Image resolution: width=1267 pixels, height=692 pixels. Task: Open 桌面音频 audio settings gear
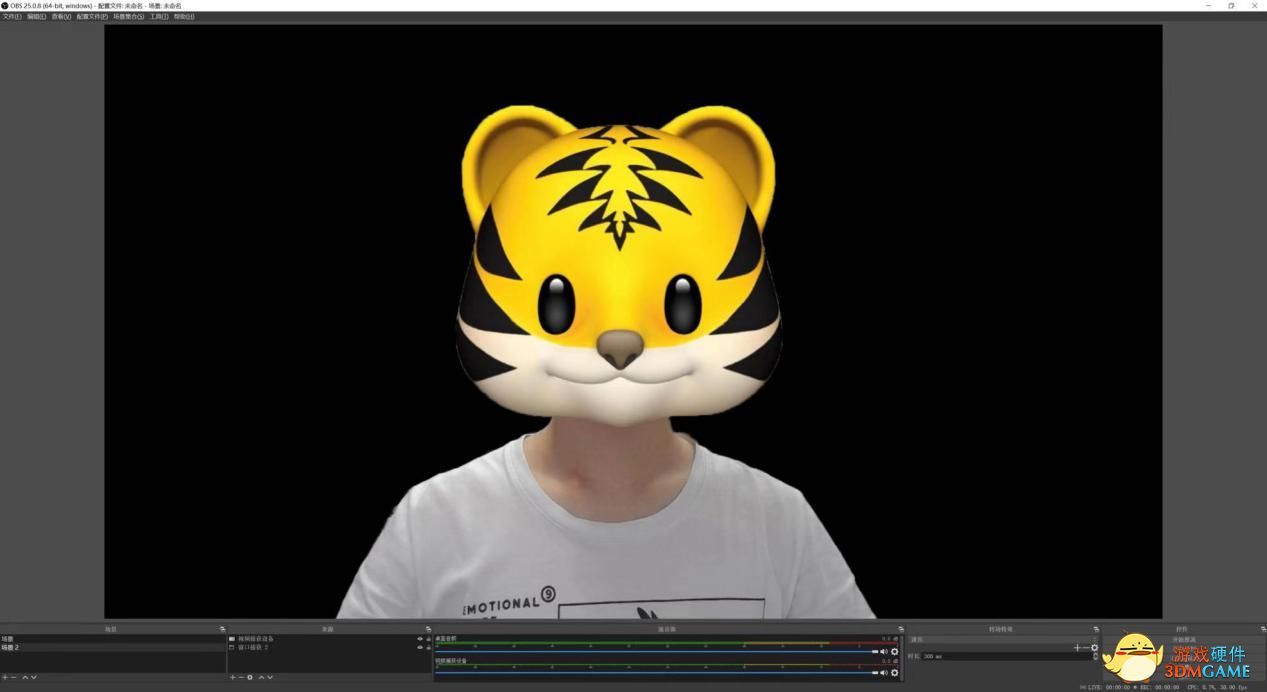(x=894, y=652)
